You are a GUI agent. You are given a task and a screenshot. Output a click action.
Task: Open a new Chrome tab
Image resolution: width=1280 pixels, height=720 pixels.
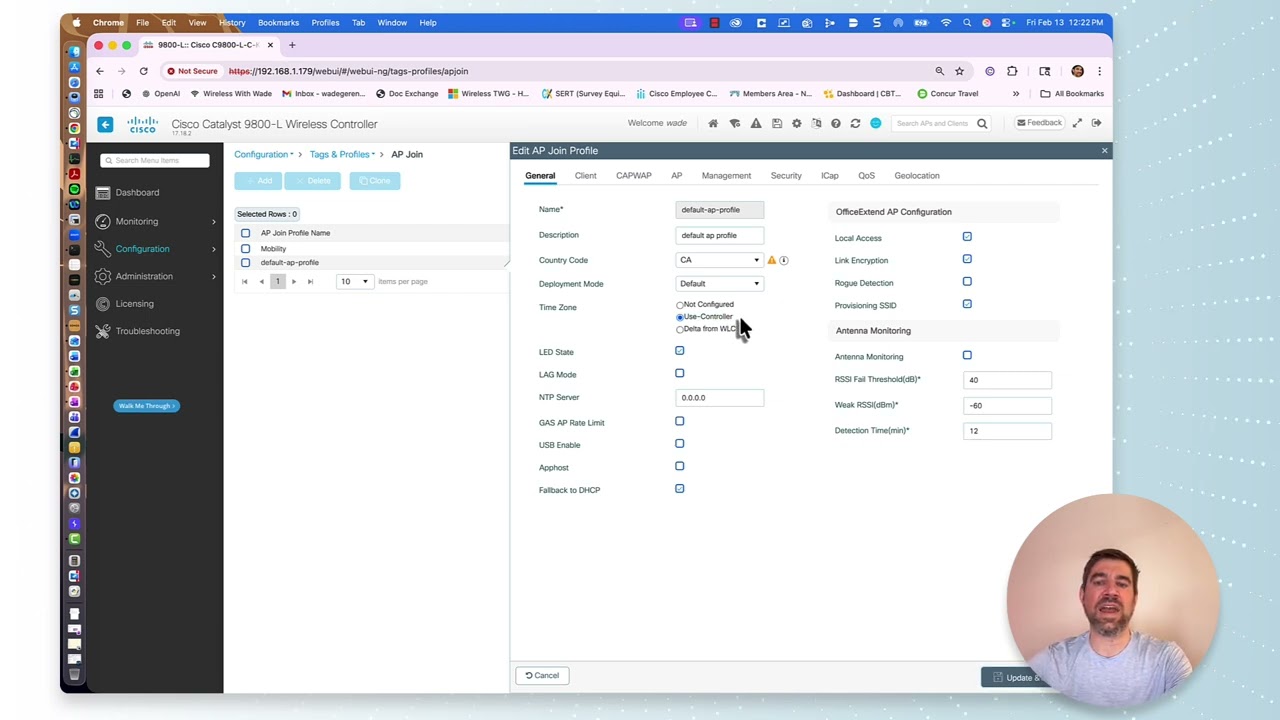292,45
